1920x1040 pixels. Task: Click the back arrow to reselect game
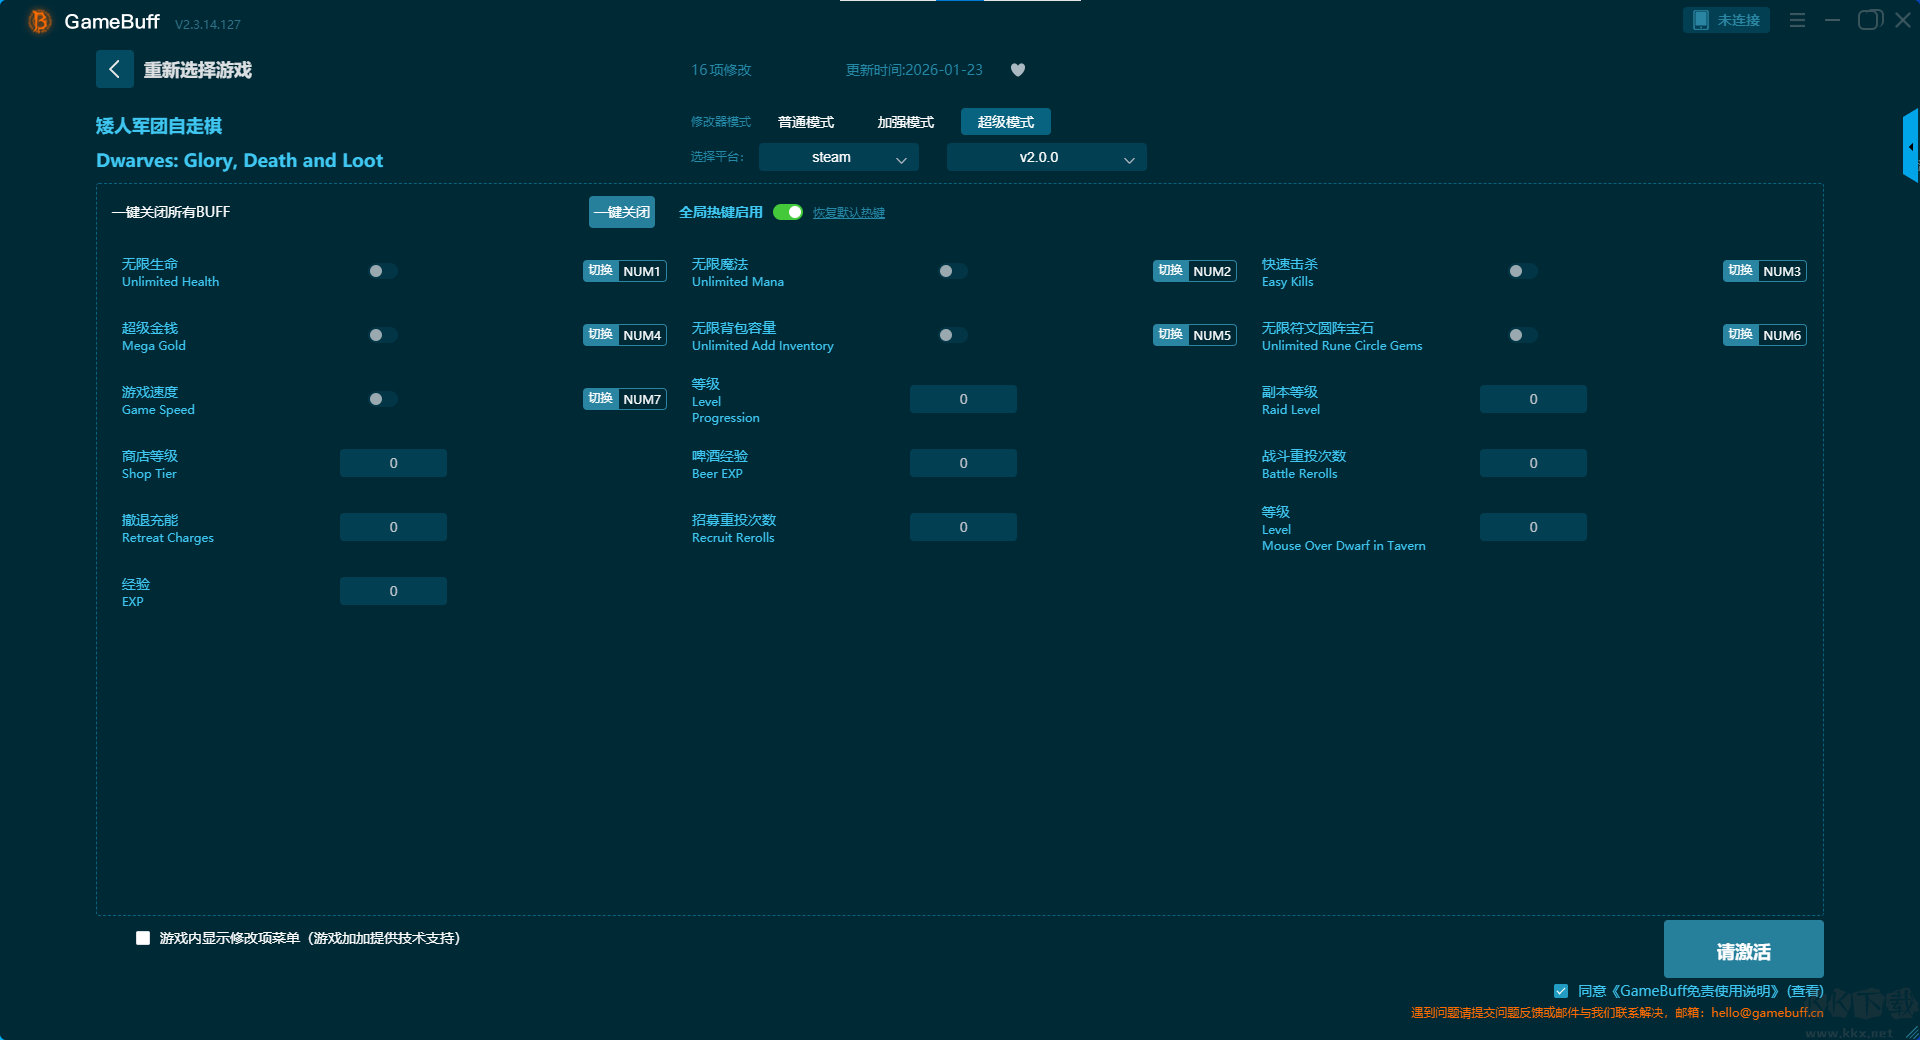(x=114, y=69)
